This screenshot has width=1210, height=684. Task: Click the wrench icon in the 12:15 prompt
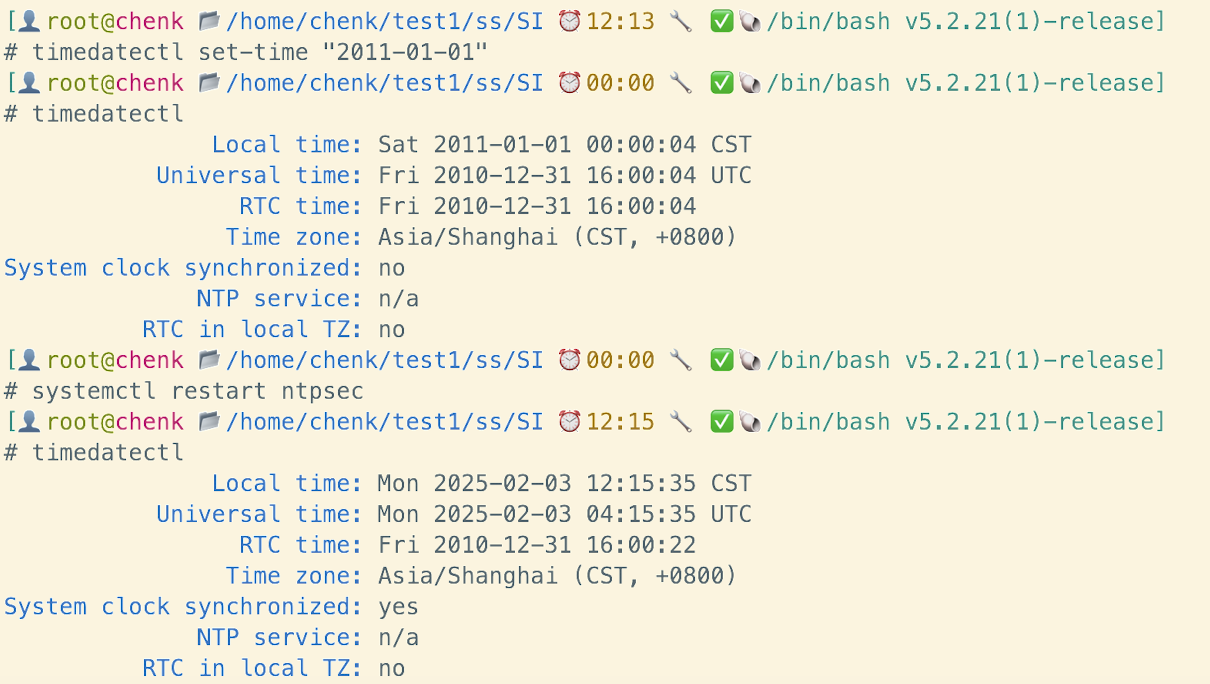tap(681, 422)
